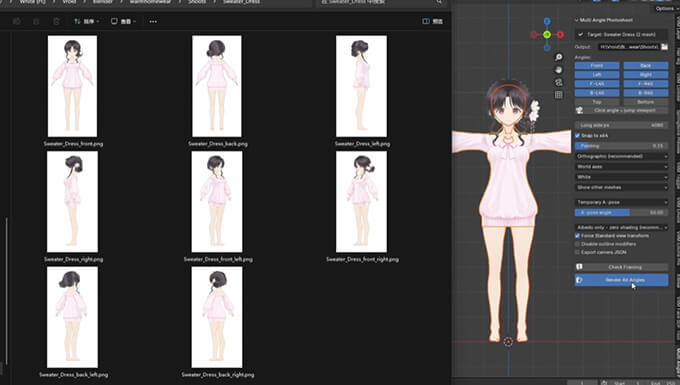Open the White background dropdown
Image resolution: width=680 pixels, height=385 pixels.
click(621, 177)
